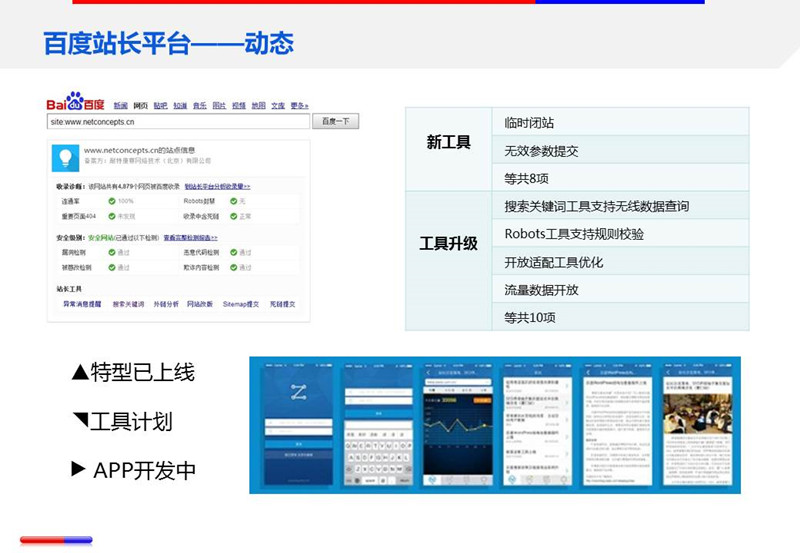Image resolution: width=800 pixels, height=553 pixels.
Task: Click play triangle bullet before APP开发中
Action: [x=78, y=468]
